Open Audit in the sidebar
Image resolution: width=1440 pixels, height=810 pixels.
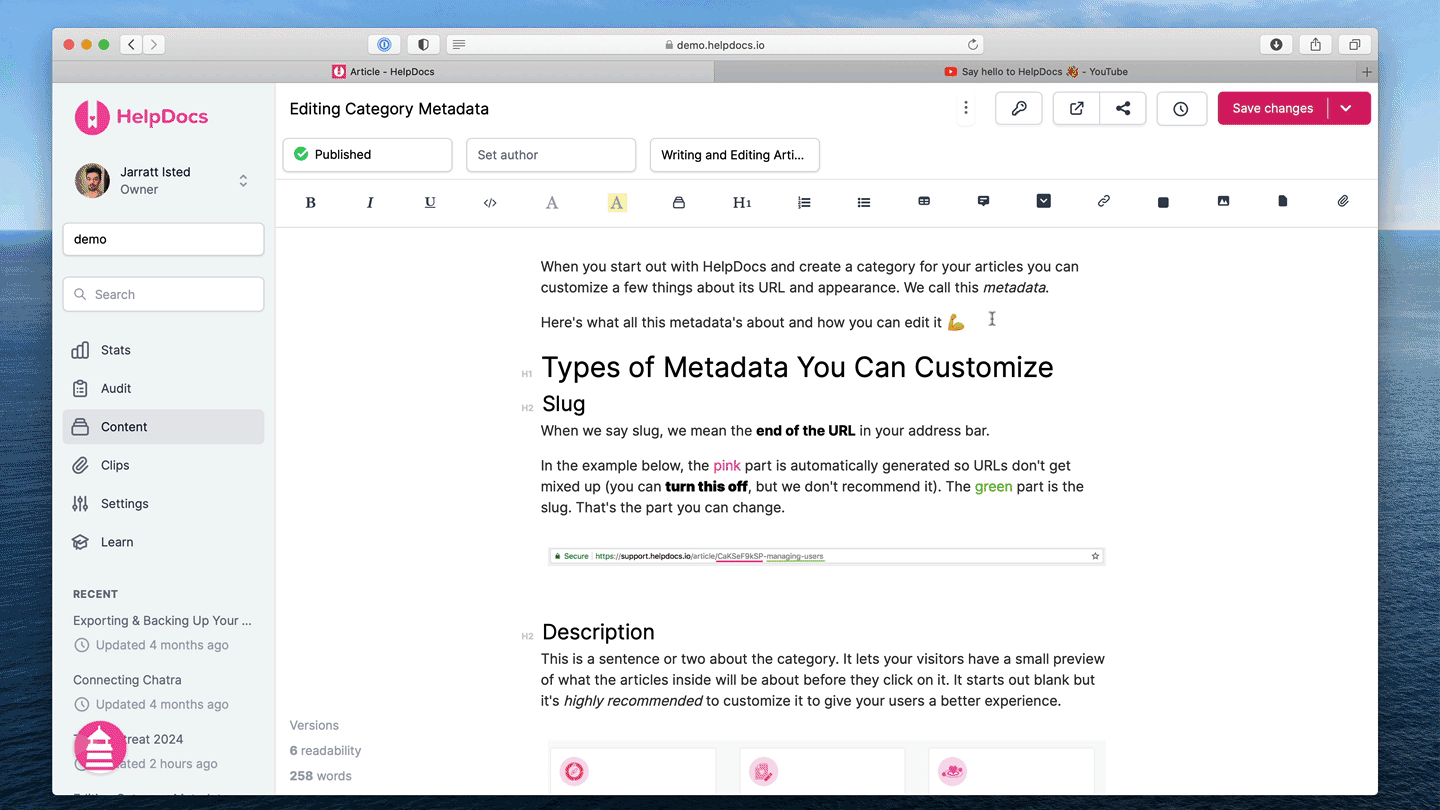click(164, 388)
